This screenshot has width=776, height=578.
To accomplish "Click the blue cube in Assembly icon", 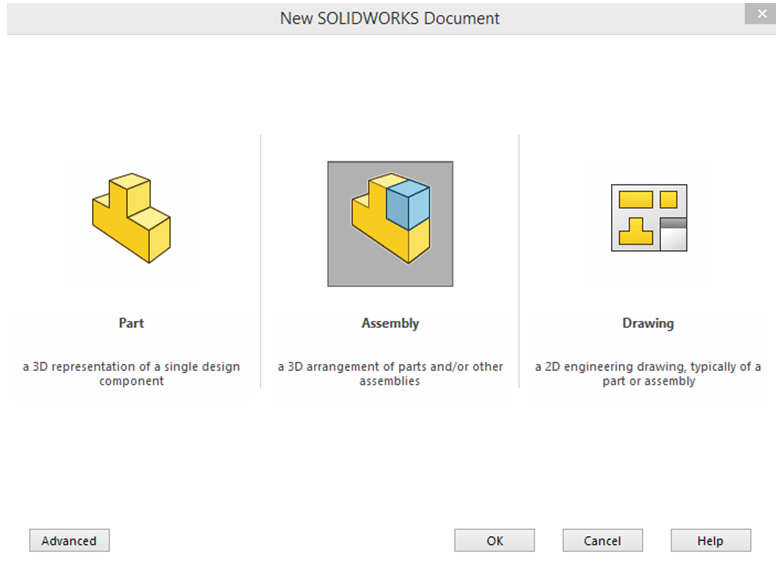I will click(407, 205).
